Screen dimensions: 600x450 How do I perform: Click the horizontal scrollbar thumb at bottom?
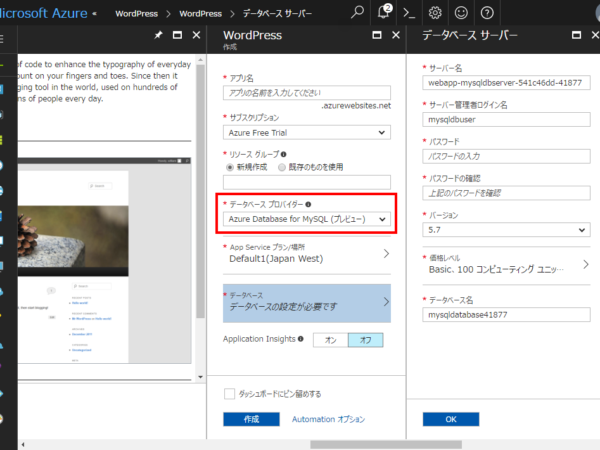tap(386, 445)
